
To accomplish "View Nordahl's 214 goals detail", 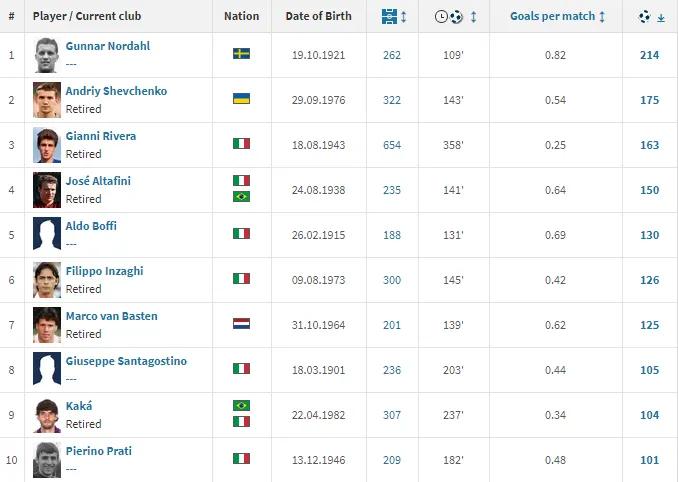I will tap(649, 55).
